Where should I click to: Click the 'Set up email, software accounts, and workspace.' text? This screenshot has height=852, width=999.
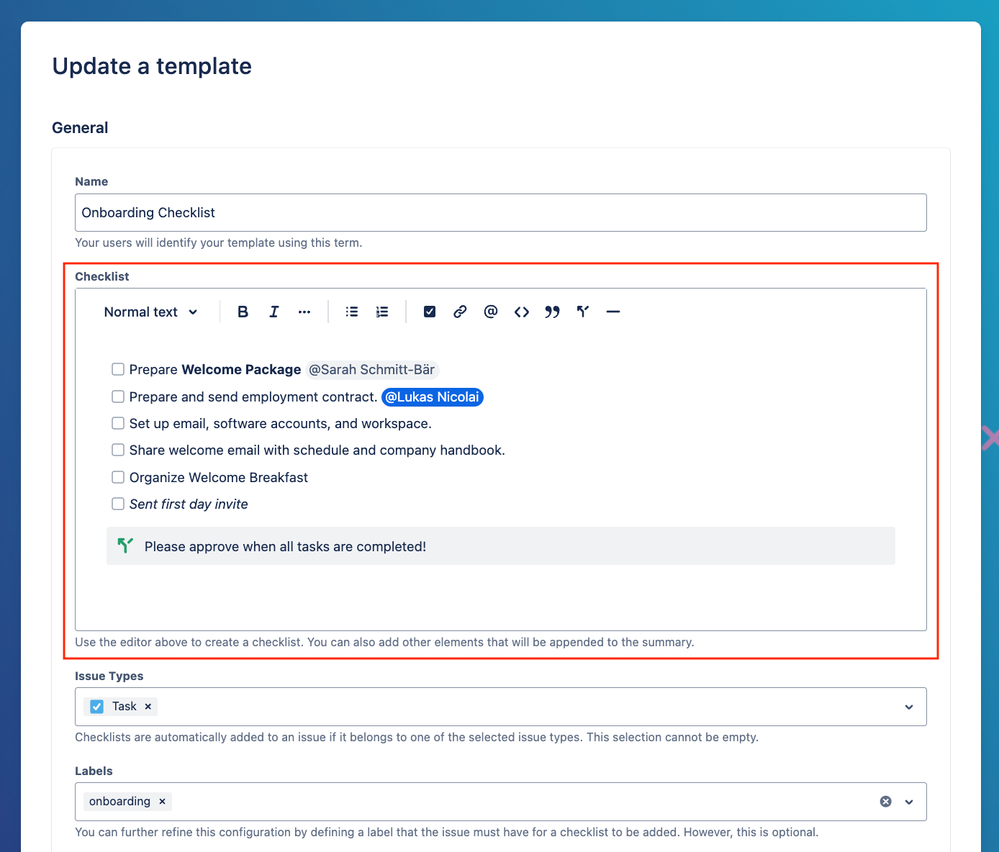[x=280, y=424]
